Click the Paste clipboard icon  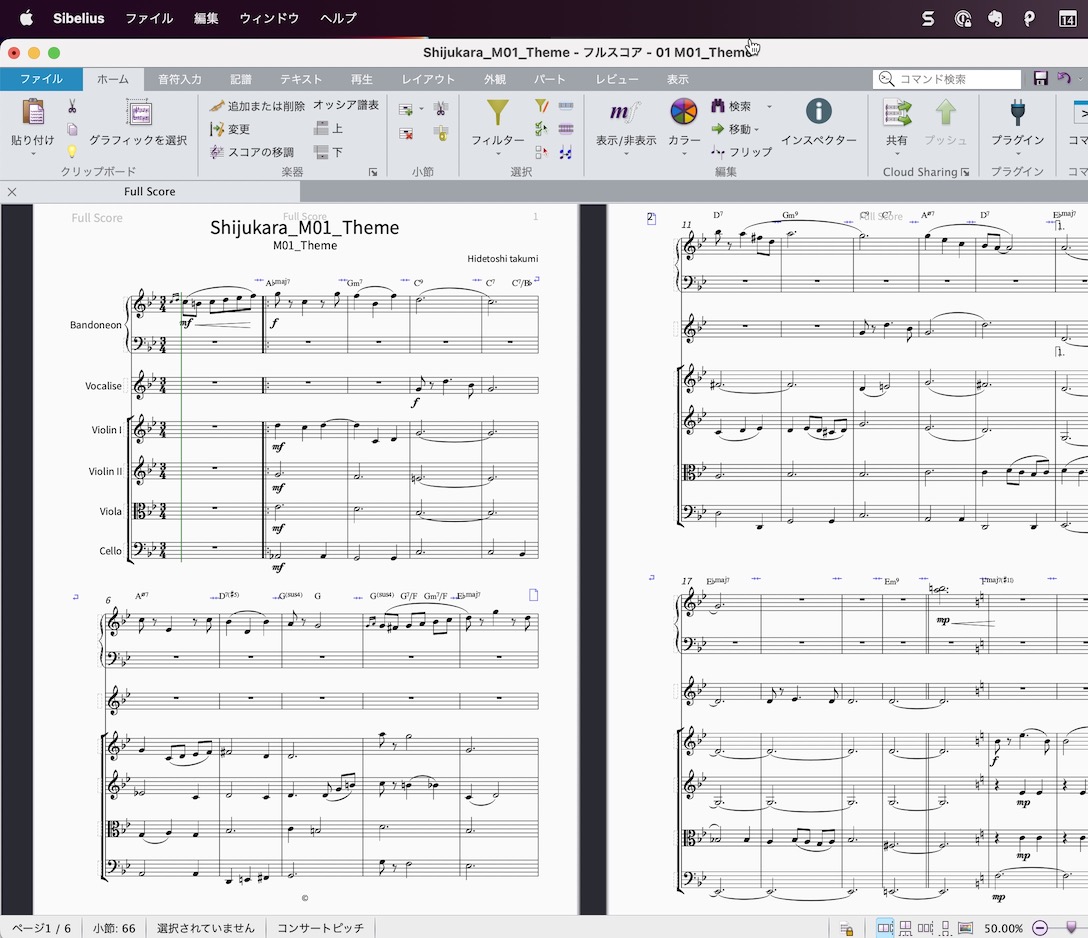click(x=33, y=113)
